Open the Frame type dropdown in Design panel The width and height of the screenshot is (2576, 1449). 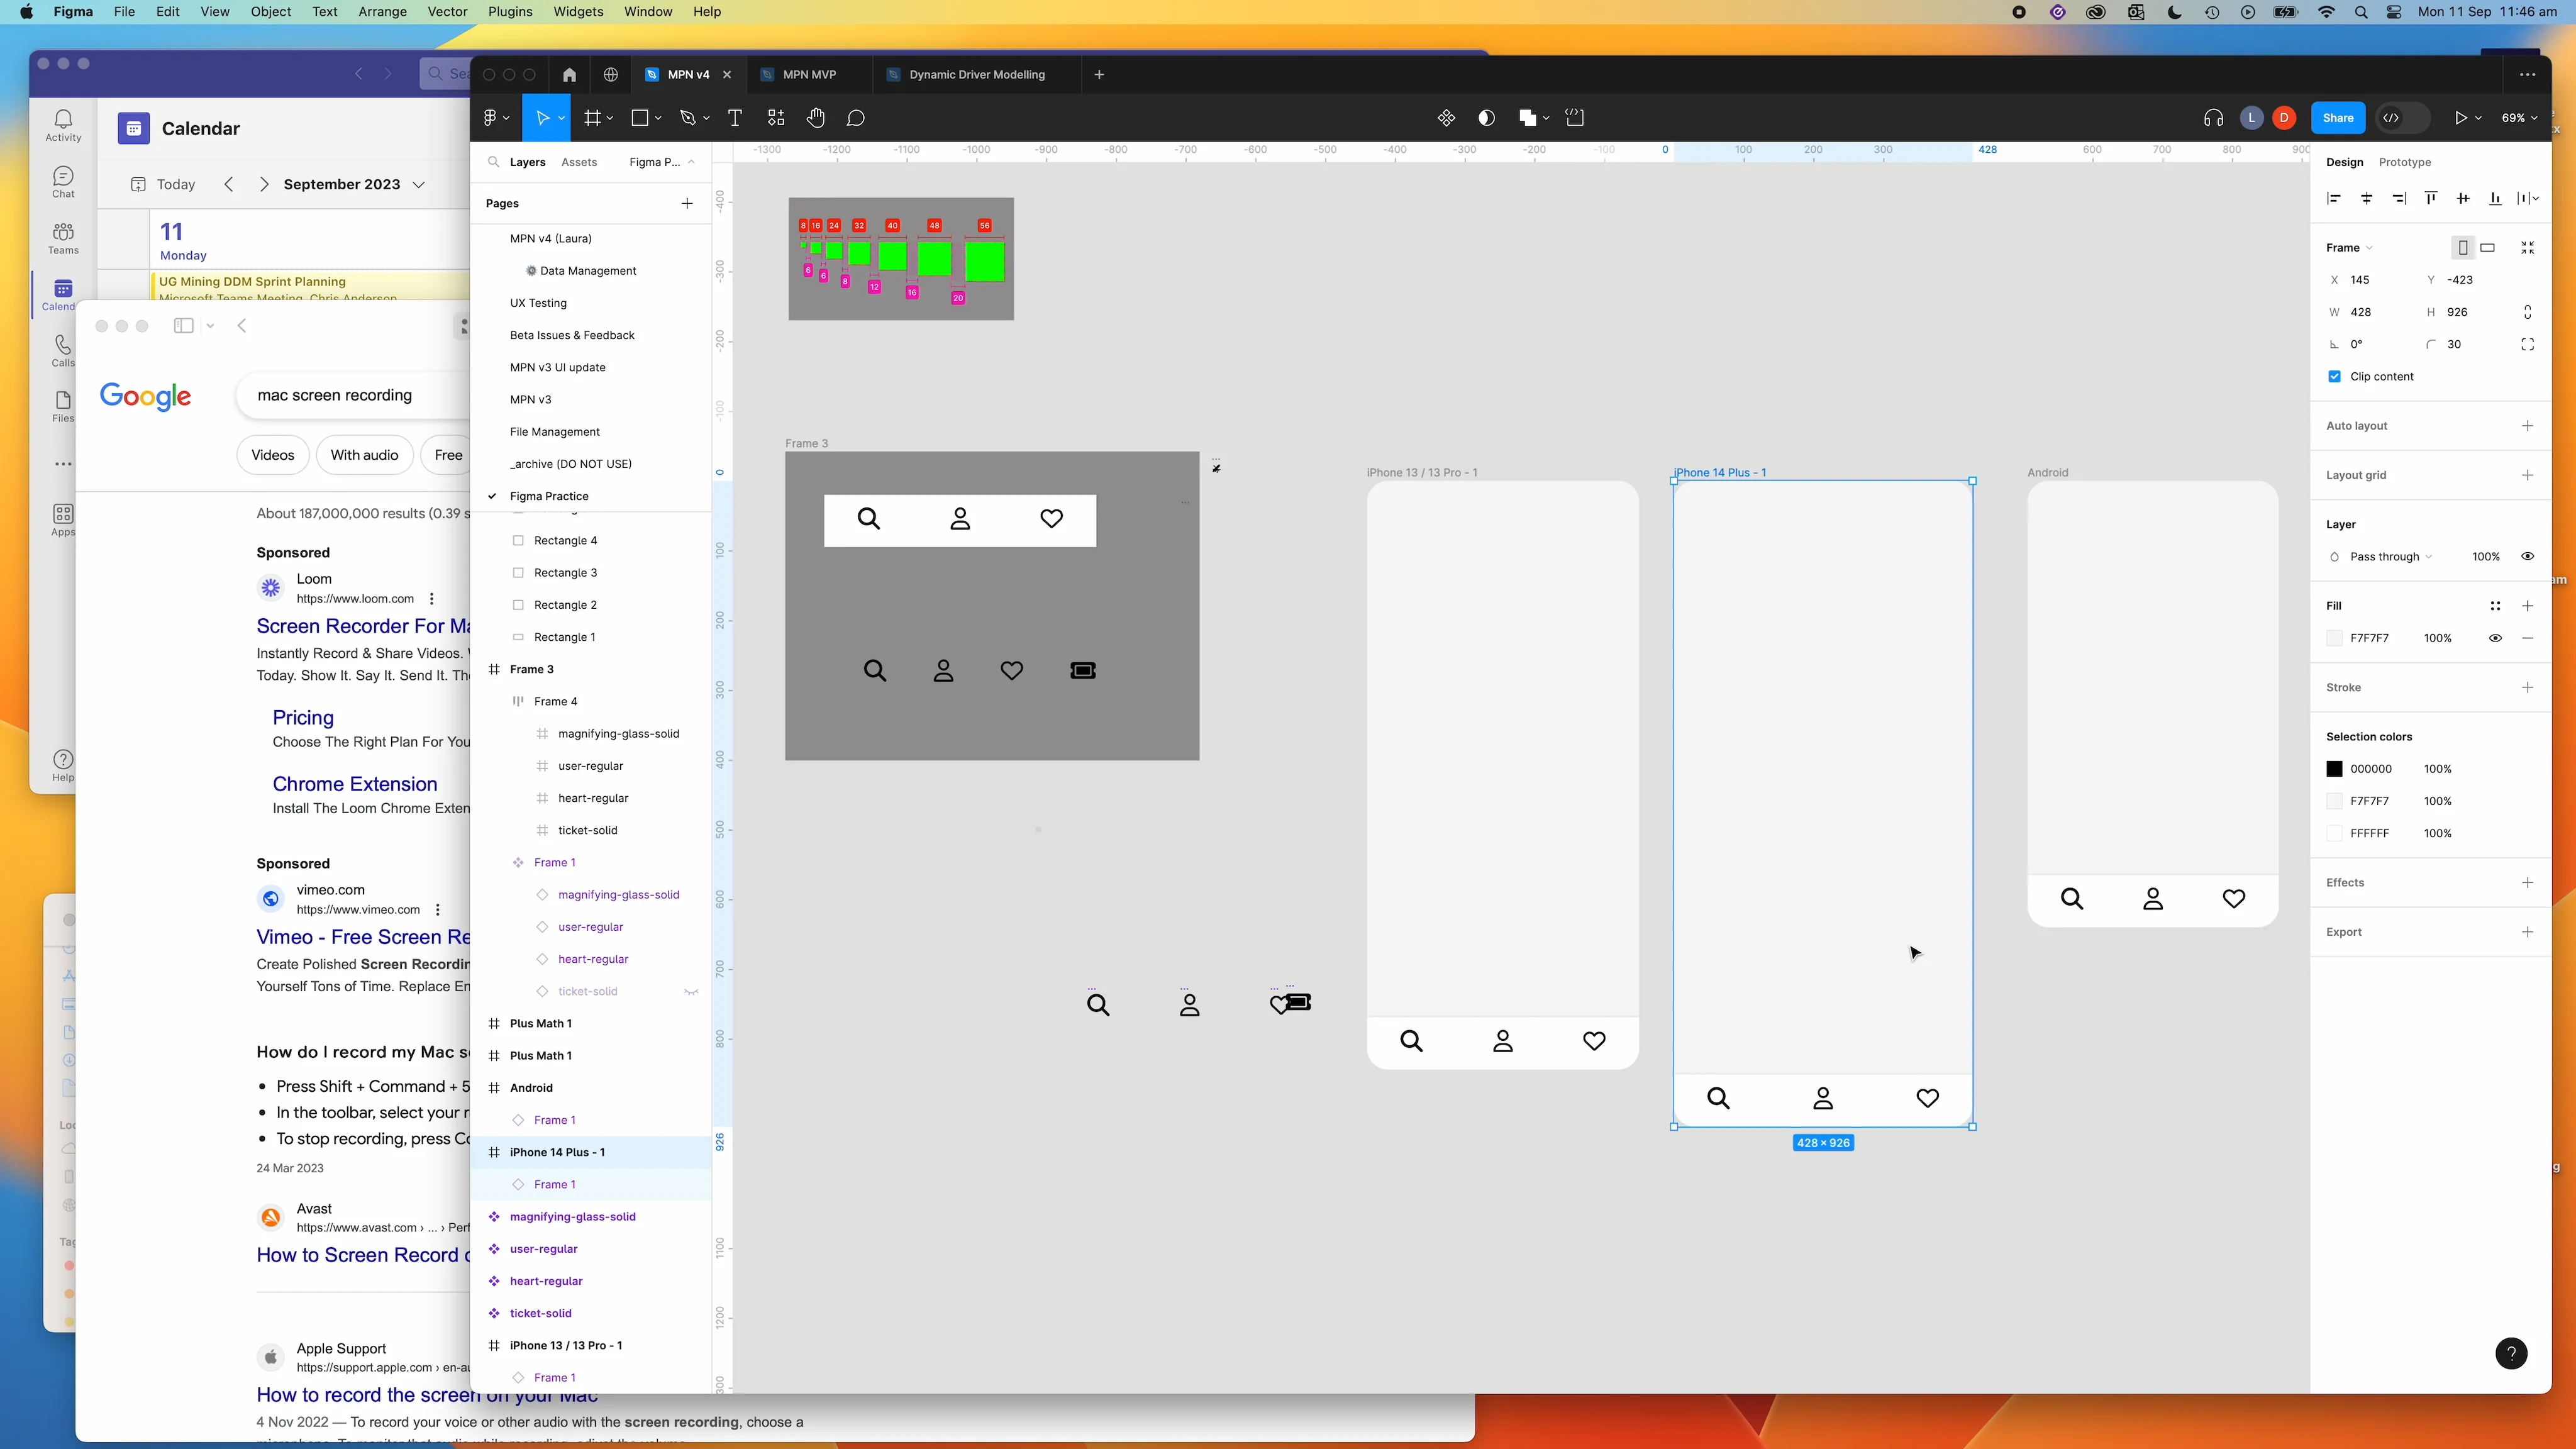pos(2349,248)
